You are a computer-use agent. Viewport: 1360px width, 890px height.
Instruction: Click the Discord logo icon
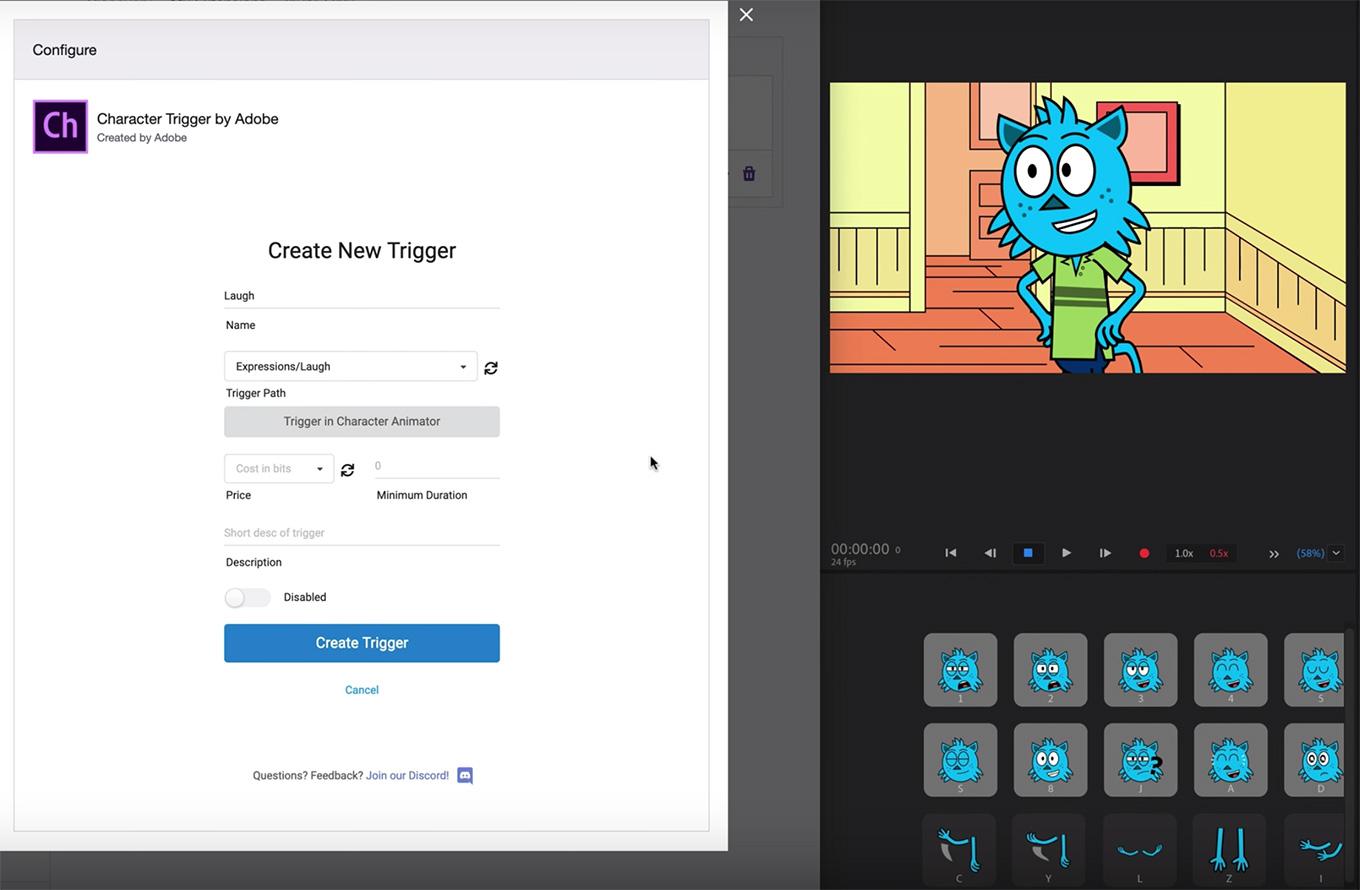tap(465, 775)
